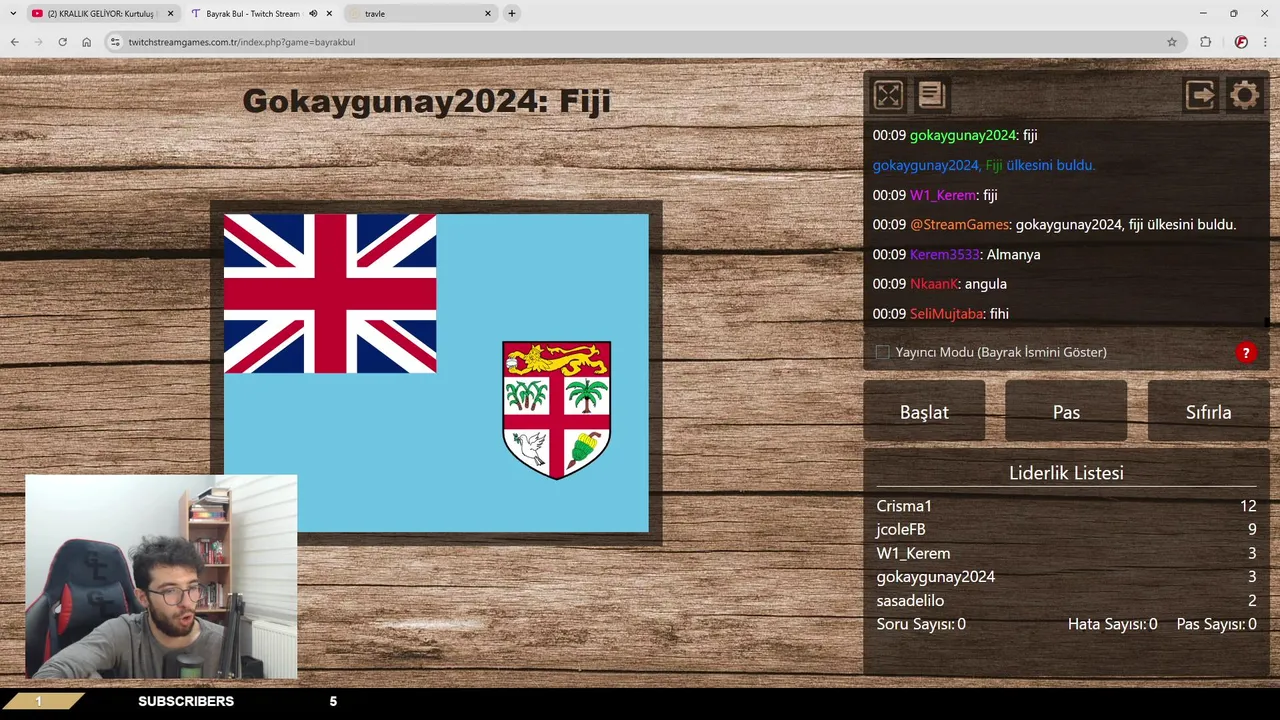The height and width of the screenshot is (720, 1280).
Task: Close the YouTube KRALLIK GELİYOR tab
Action: click(x=170, y=14)
